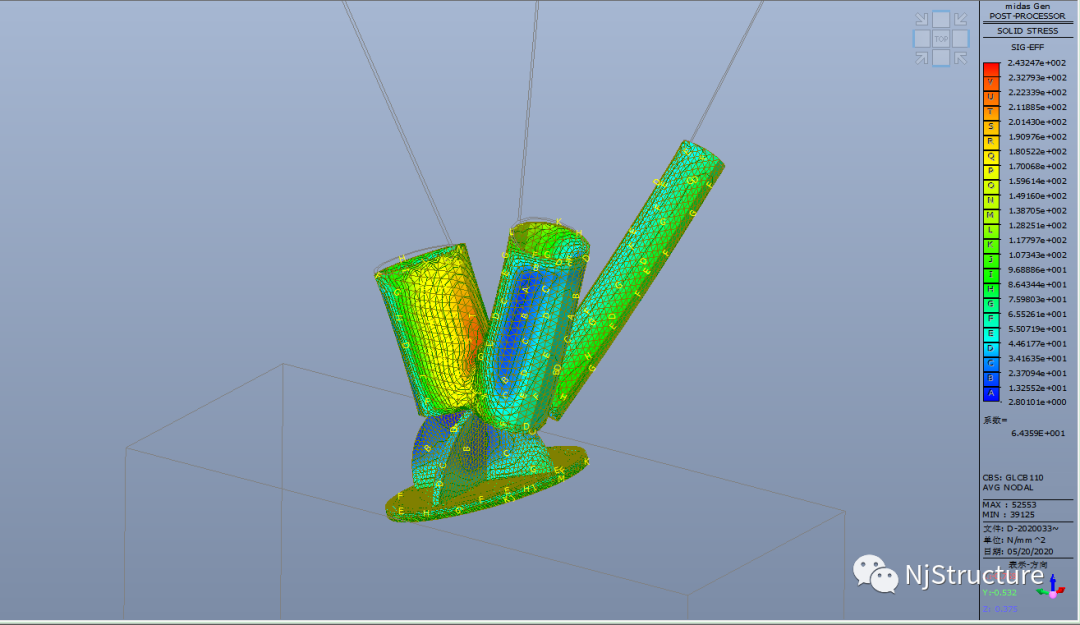1080x625 pixels.
Task: Pick the legend color swatch labeled V
Action: click(x=991, y=83)
